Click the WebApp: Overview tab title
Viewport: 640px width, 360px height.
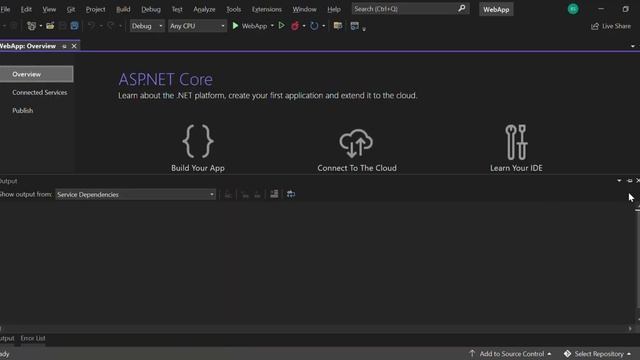[28, 46]
